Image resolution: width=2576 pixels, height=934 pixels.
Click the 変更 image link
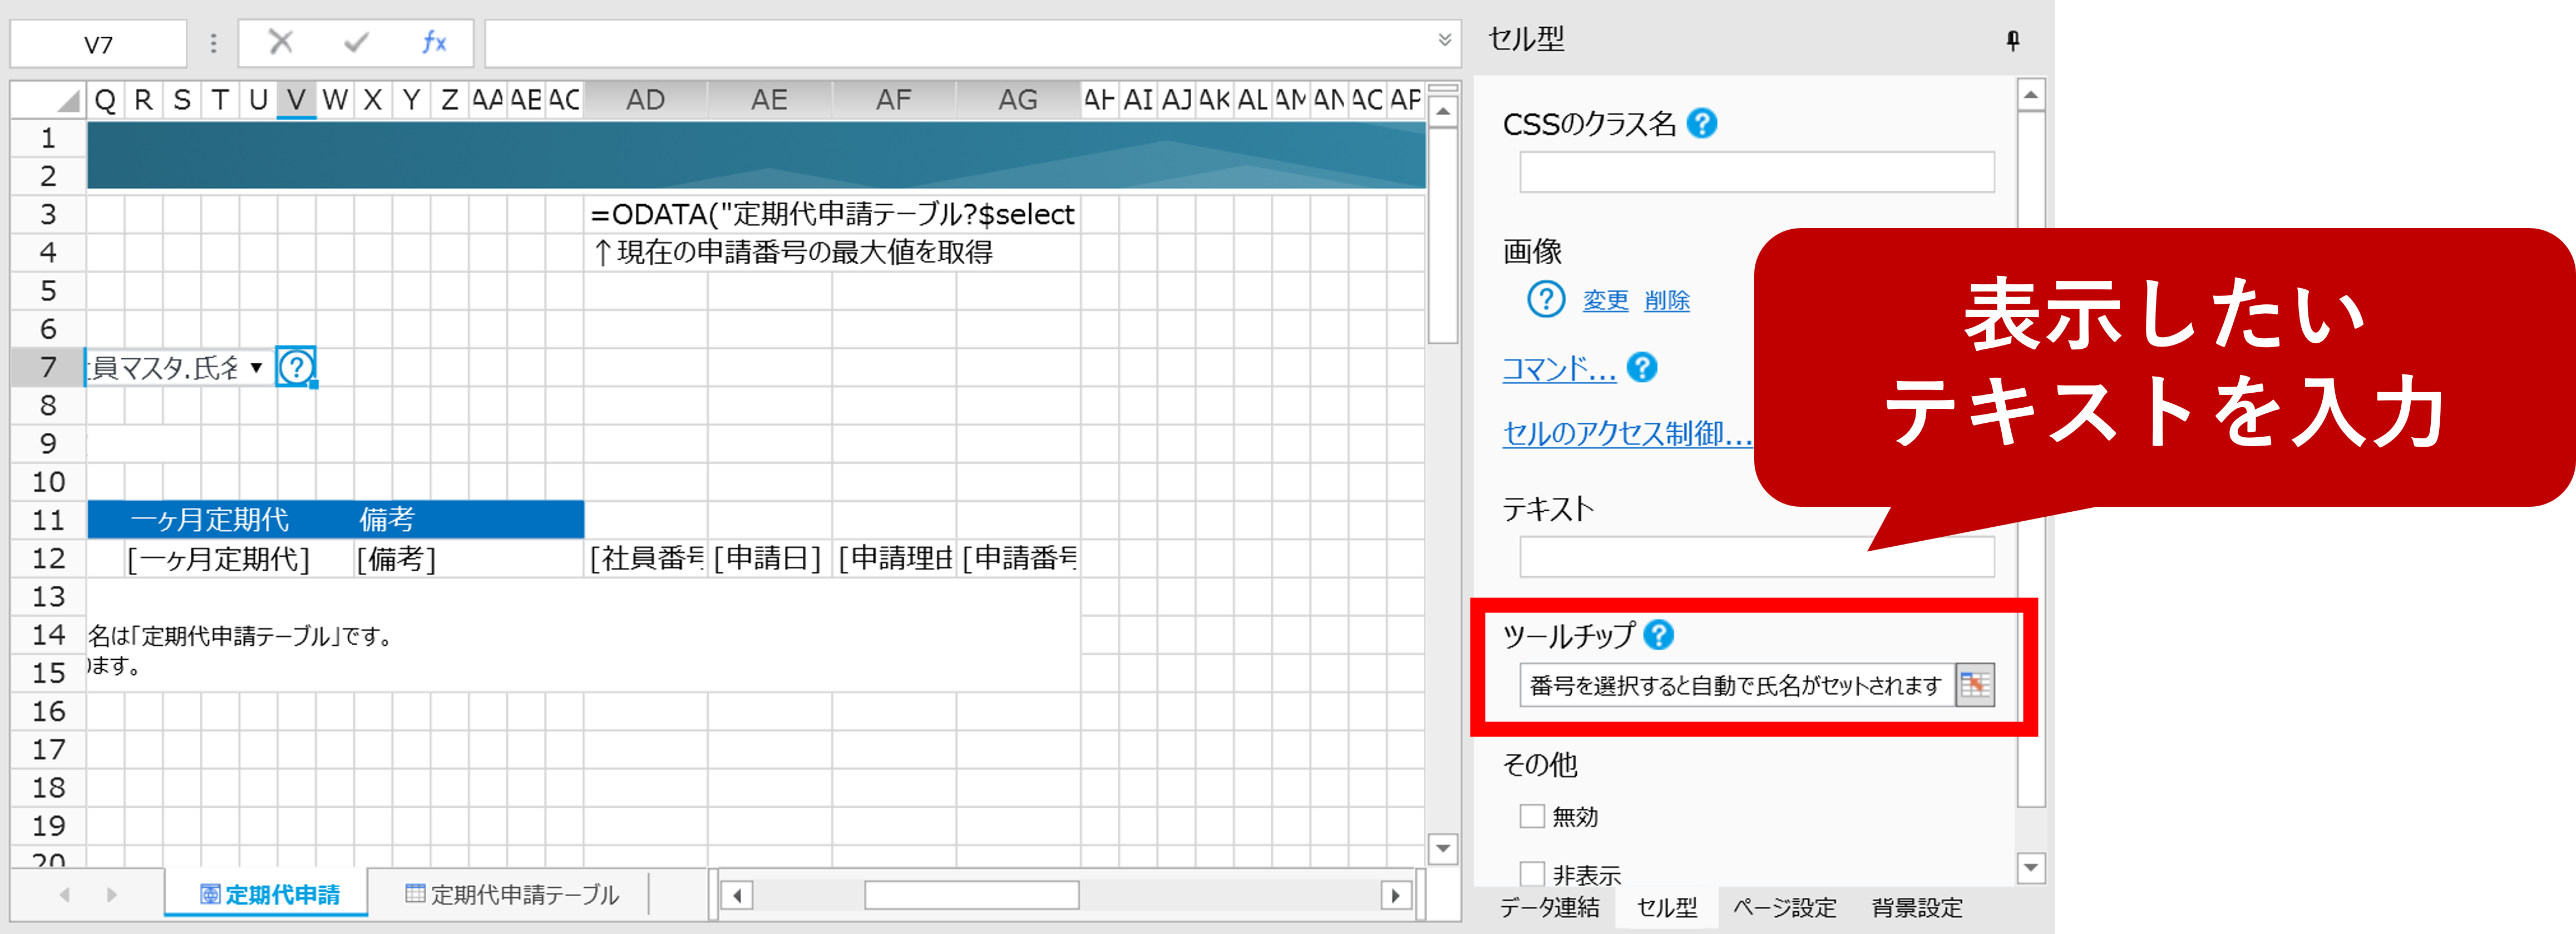point(1605,300)
